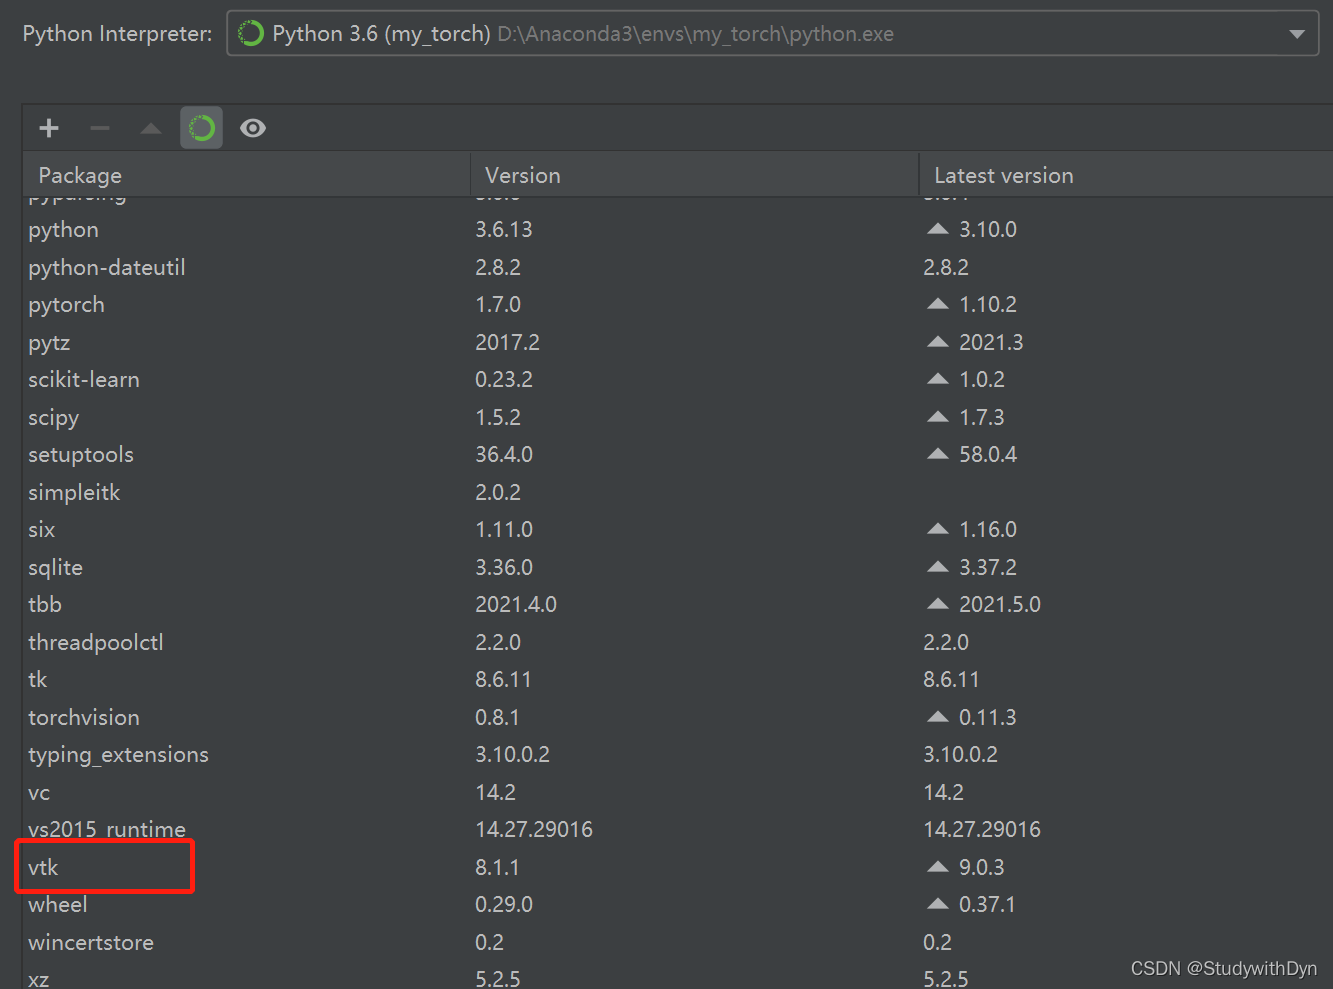The width and height of the screenshot is (1333, 989).
Task: Click vtk latest version 9.0.3
Action: [x=982, y=867]
